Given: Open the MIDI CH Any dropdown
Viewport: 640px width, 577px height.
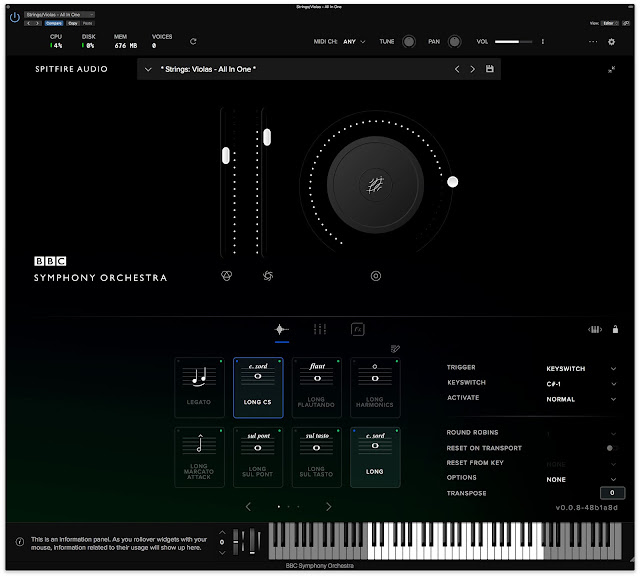Looking at the screenshot, I should coord(354,42).
